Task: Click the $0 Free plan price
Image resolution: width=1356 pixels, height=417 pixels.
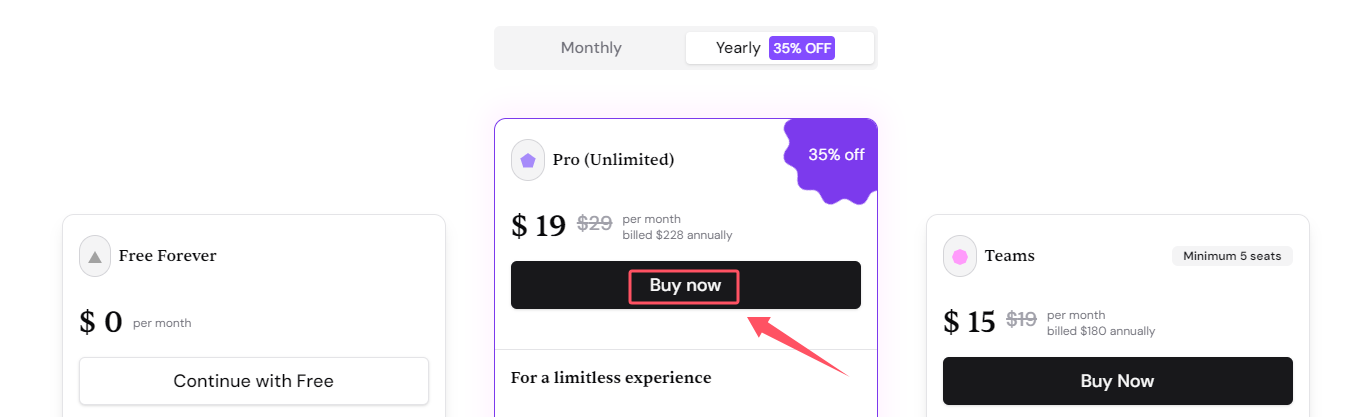Action: pos(100,322)
